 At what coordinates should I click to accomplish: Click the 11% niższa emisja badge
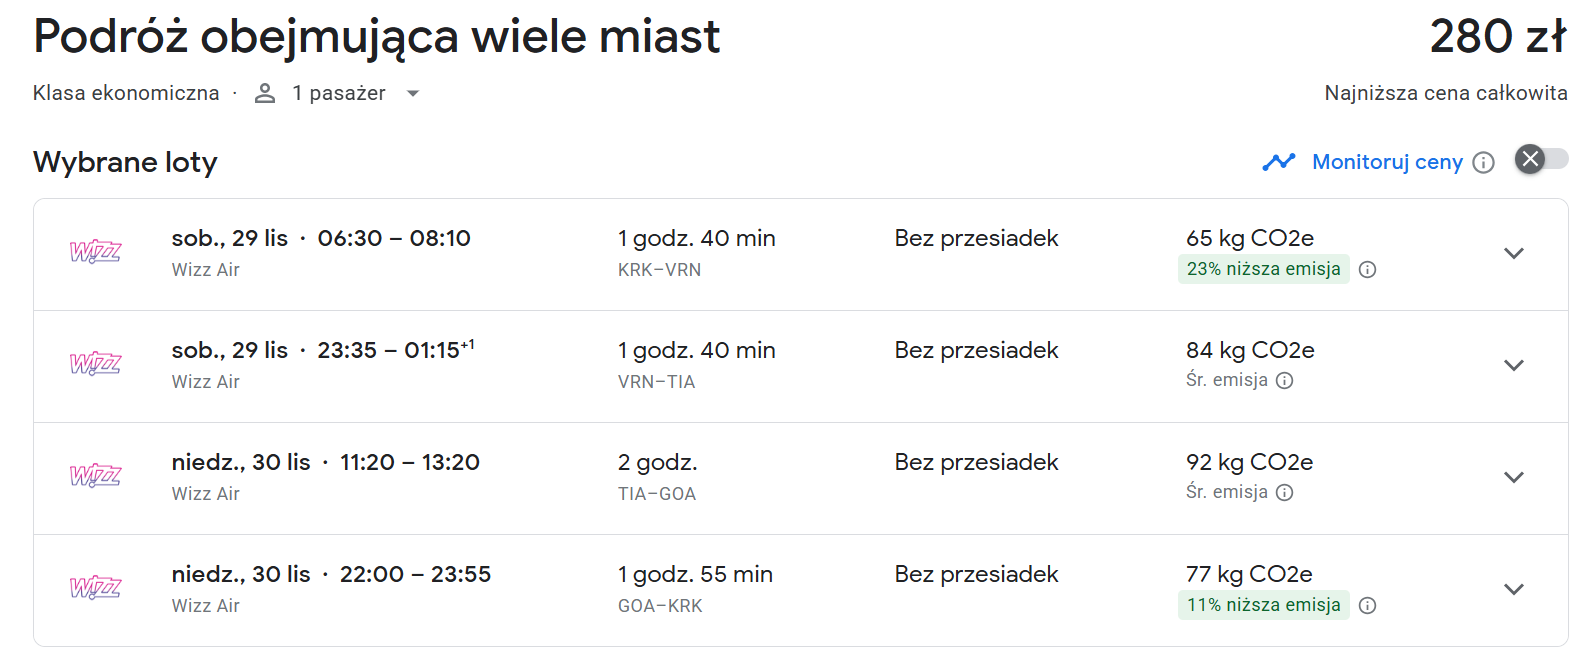[1264, 605]
